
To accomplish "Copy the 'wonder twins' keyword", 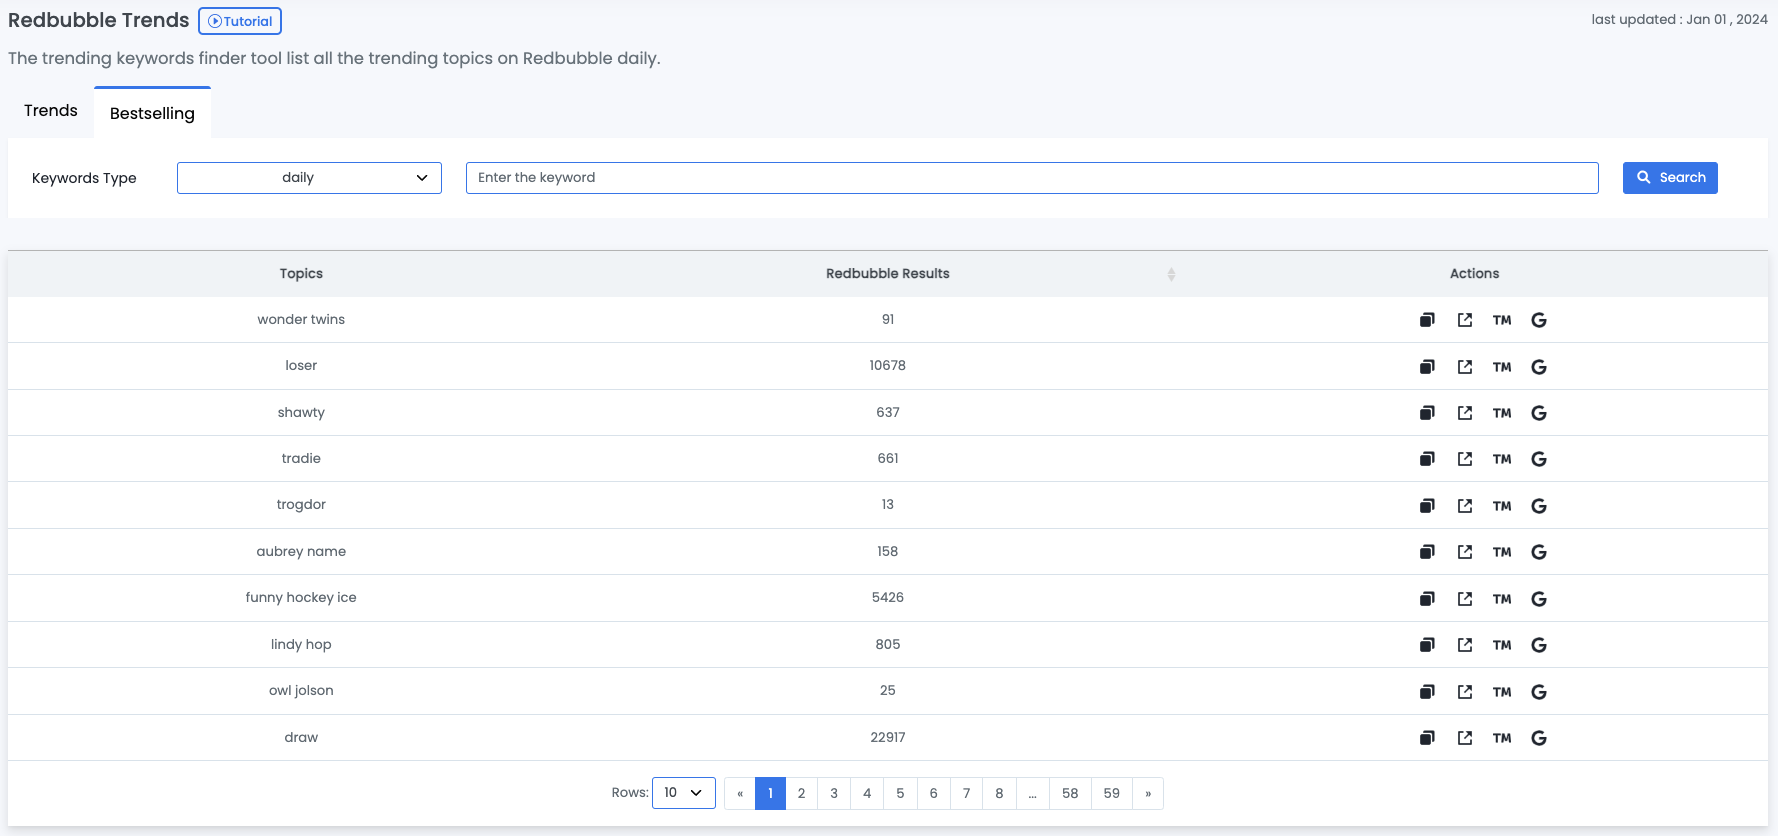I will coord(1427,320).
